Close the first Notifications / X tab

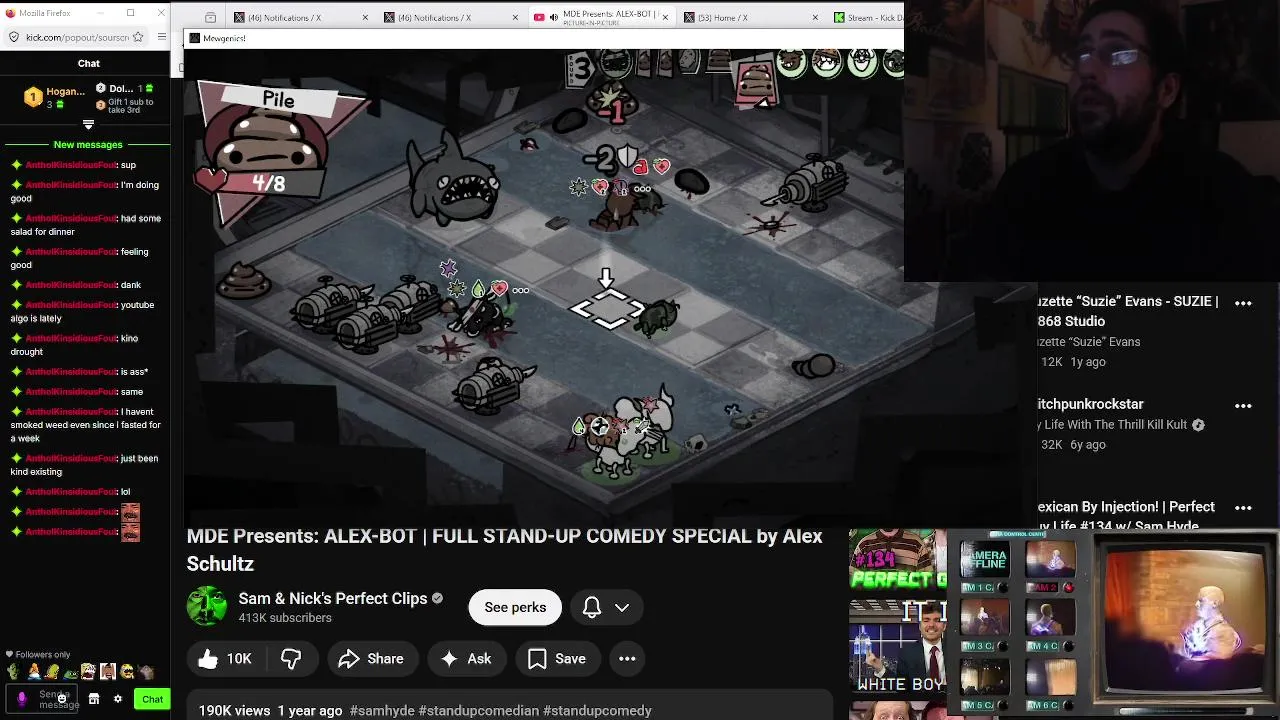pos(365,18)
